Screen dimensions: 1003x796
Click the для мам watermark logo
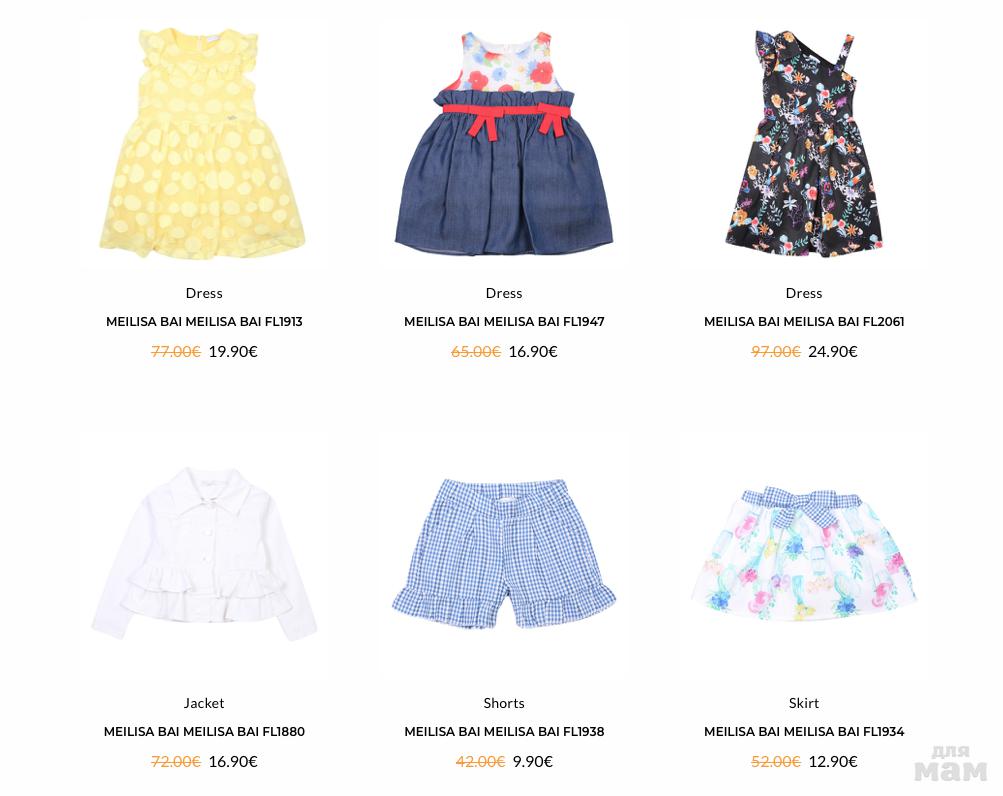(951, 763)
